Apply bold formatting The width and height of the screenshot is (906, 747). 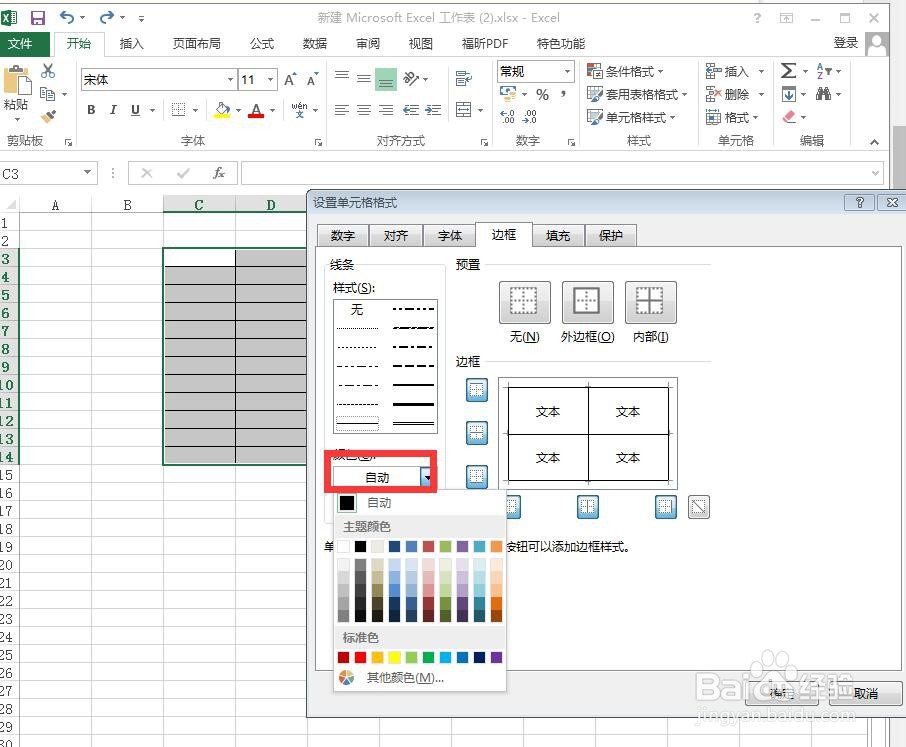pyautogui.click(x=91, y=110)
